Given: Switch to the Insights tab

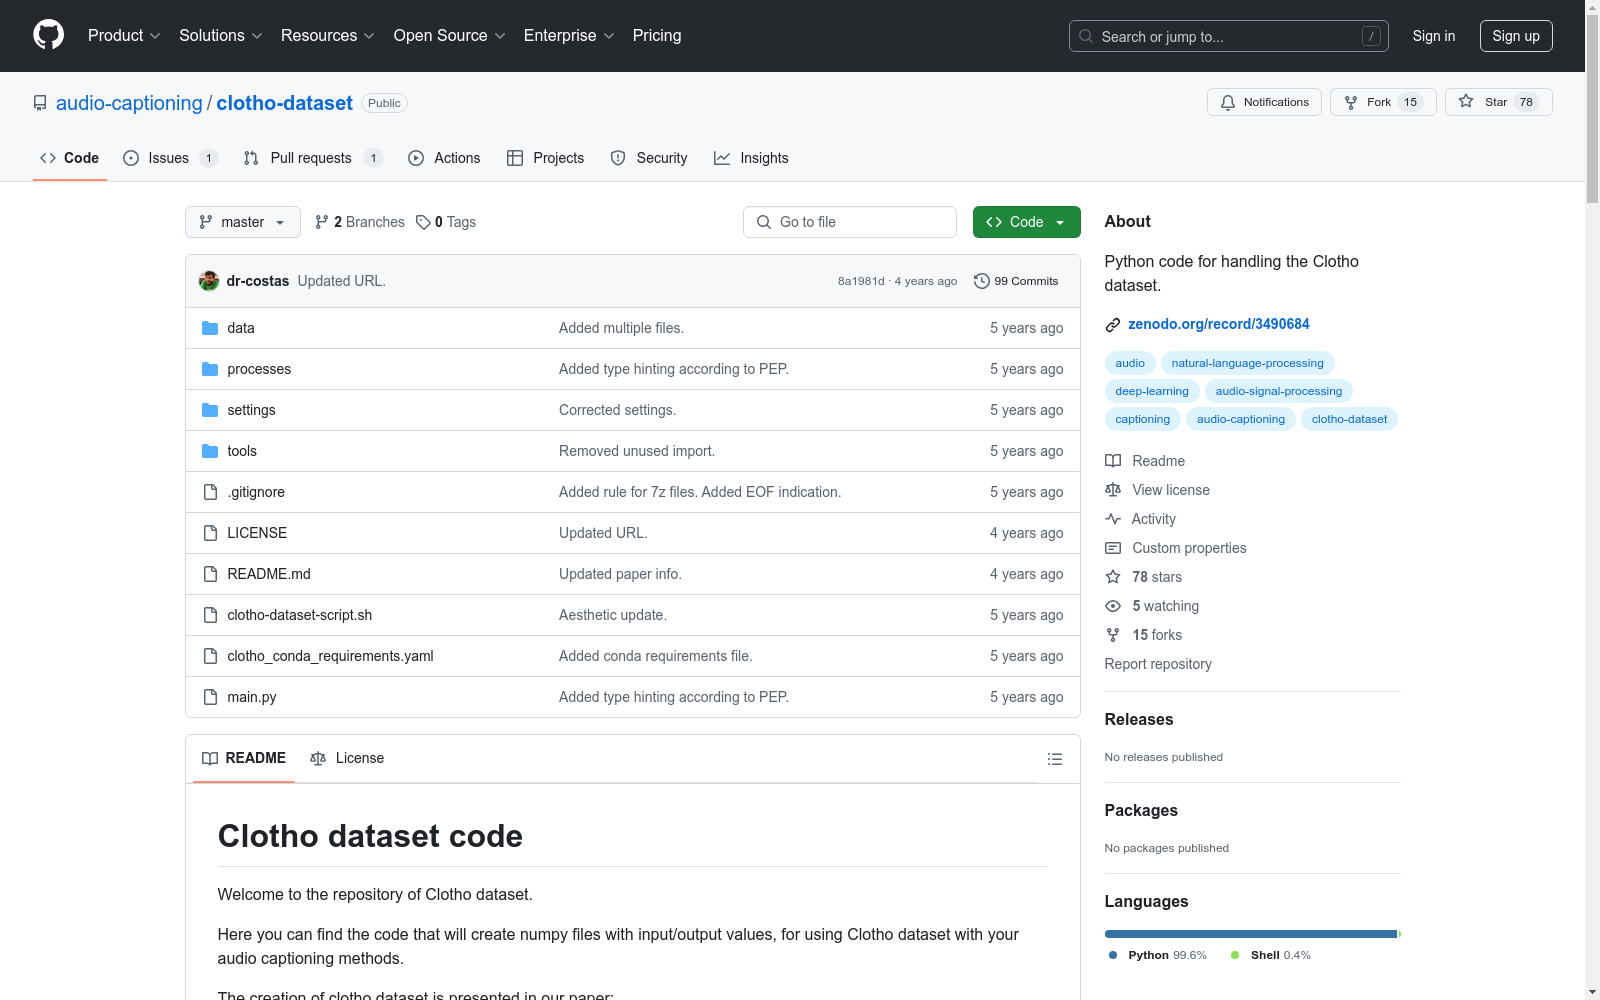Looking at the screenshot, I should click(751, 158).
